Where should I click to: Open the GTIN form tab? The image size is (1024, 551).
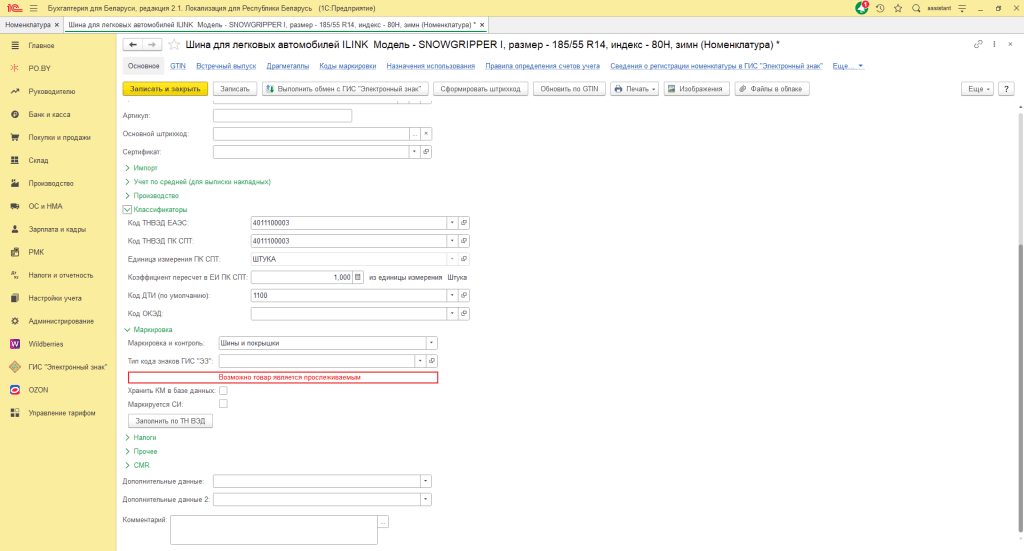(x=178, y=66)
